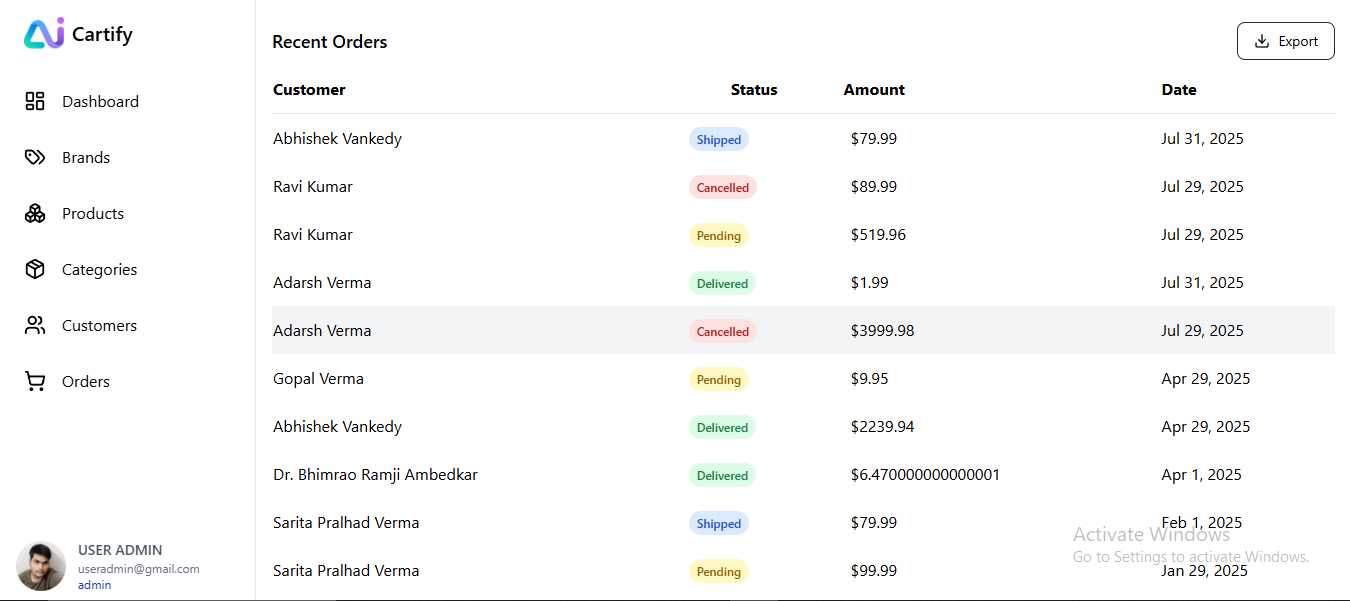Viewport: 1350px width, 601px height.
Task: Click the Categories box icon
Action: point(35,269)
